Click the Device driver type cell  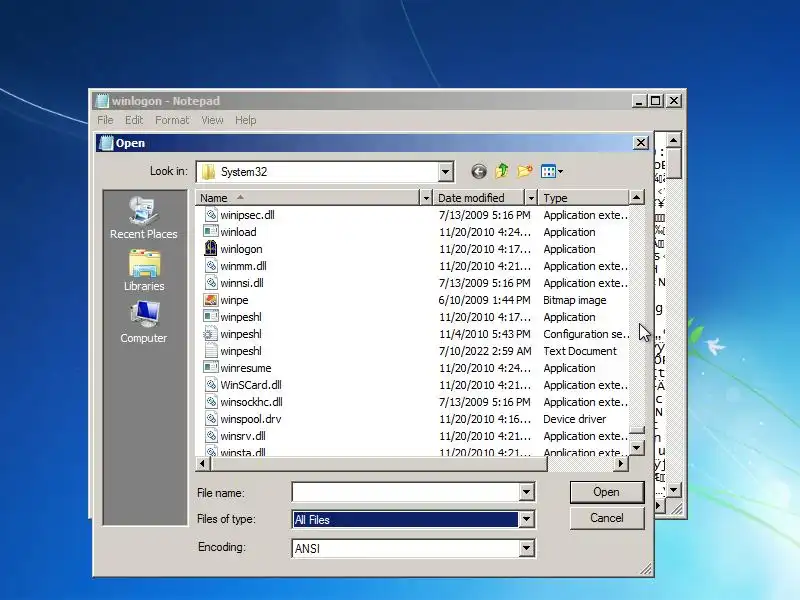[574, 419]
